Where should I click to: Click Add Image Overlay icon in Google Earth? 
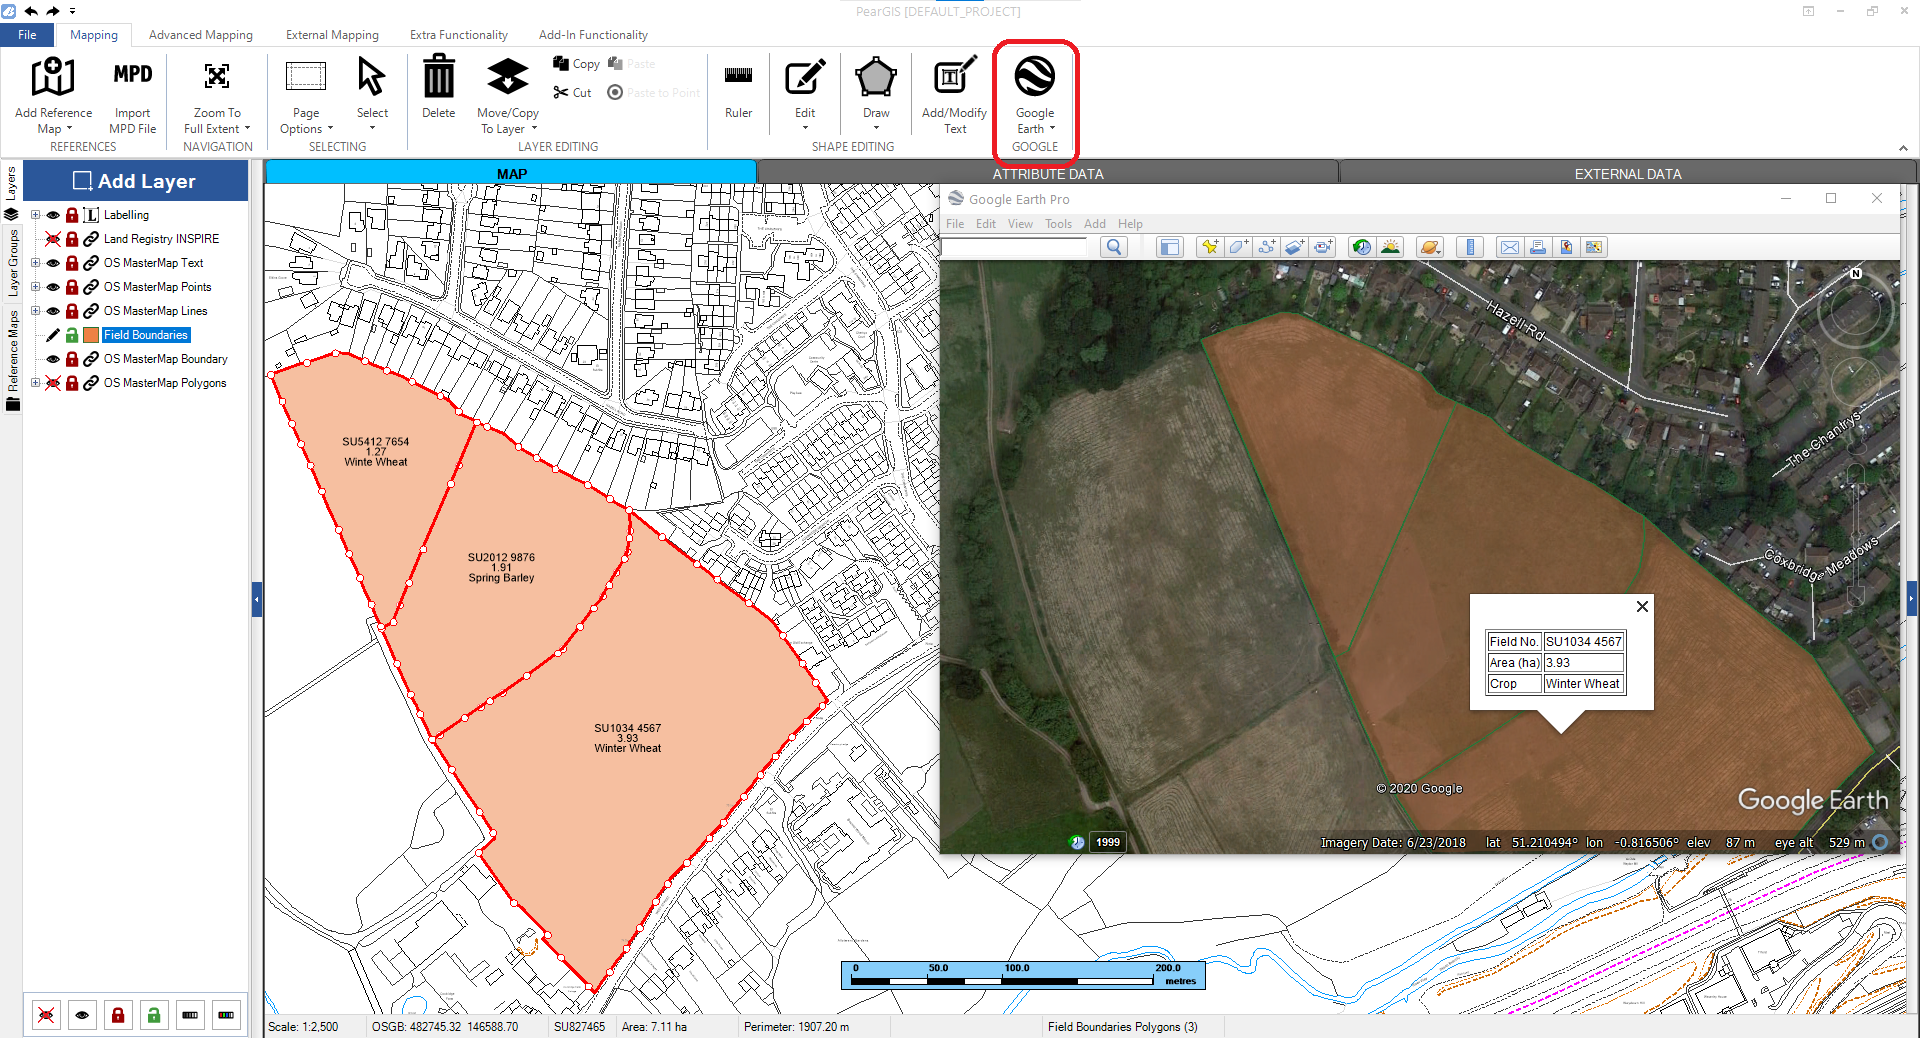click(1294, 247)
